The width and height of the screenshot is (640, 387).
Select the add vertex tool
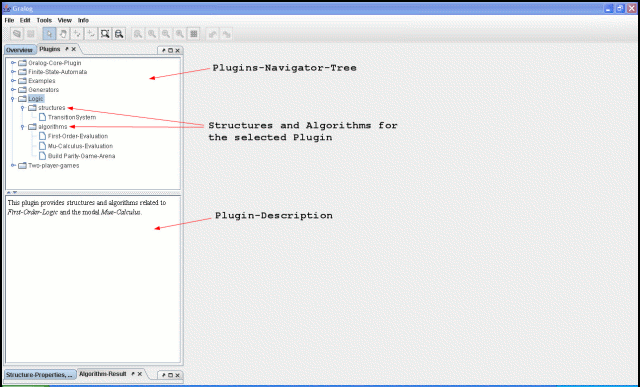coord(77,34)
